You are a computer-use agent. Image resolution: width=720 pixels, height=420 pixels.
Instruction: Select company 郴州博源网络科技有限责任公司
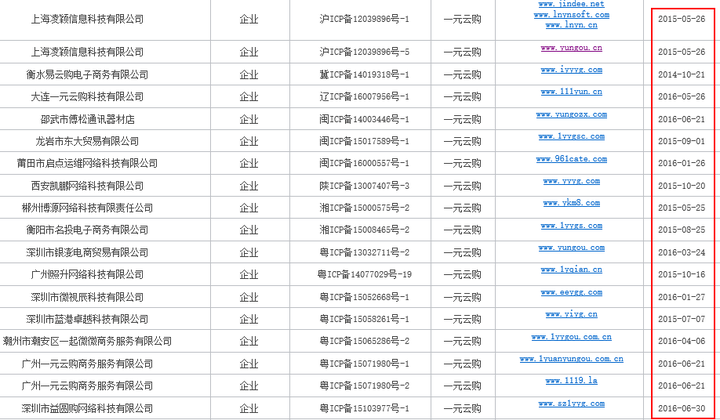pyautogui.click(x=87, y=208)
